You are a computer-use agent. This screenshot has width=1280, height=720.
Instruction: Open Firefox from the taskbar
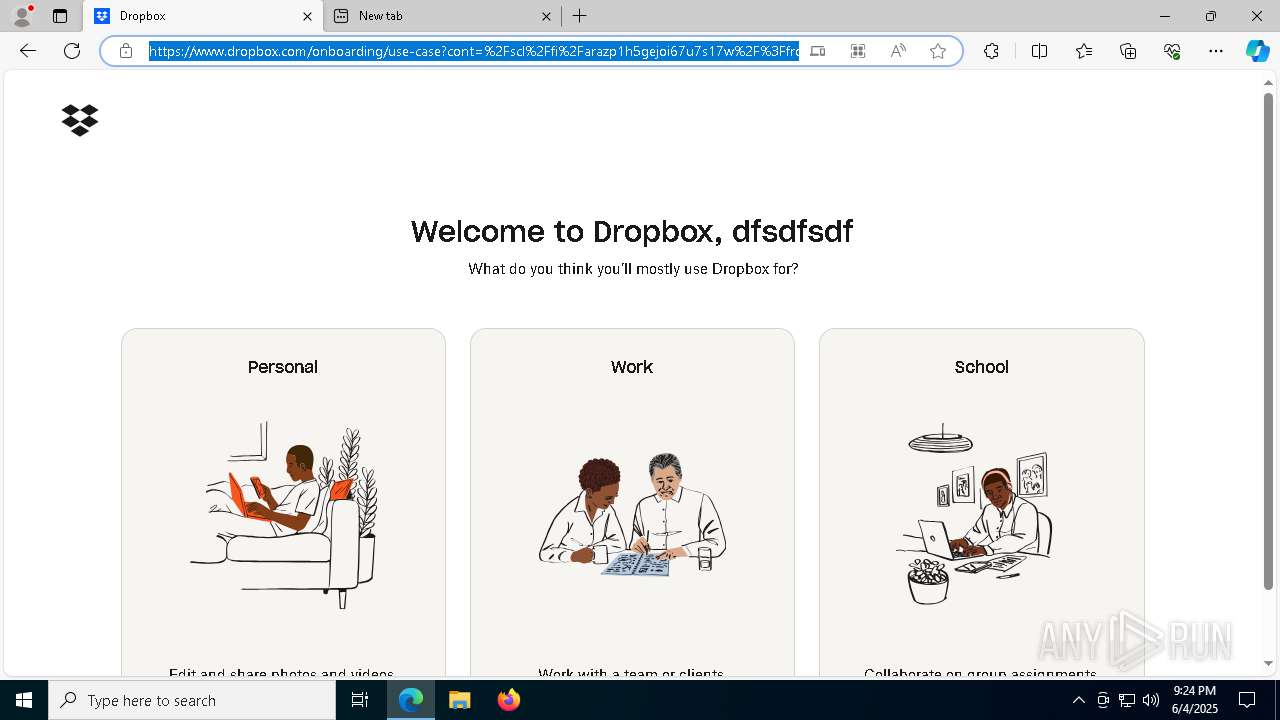coord(508,700)
